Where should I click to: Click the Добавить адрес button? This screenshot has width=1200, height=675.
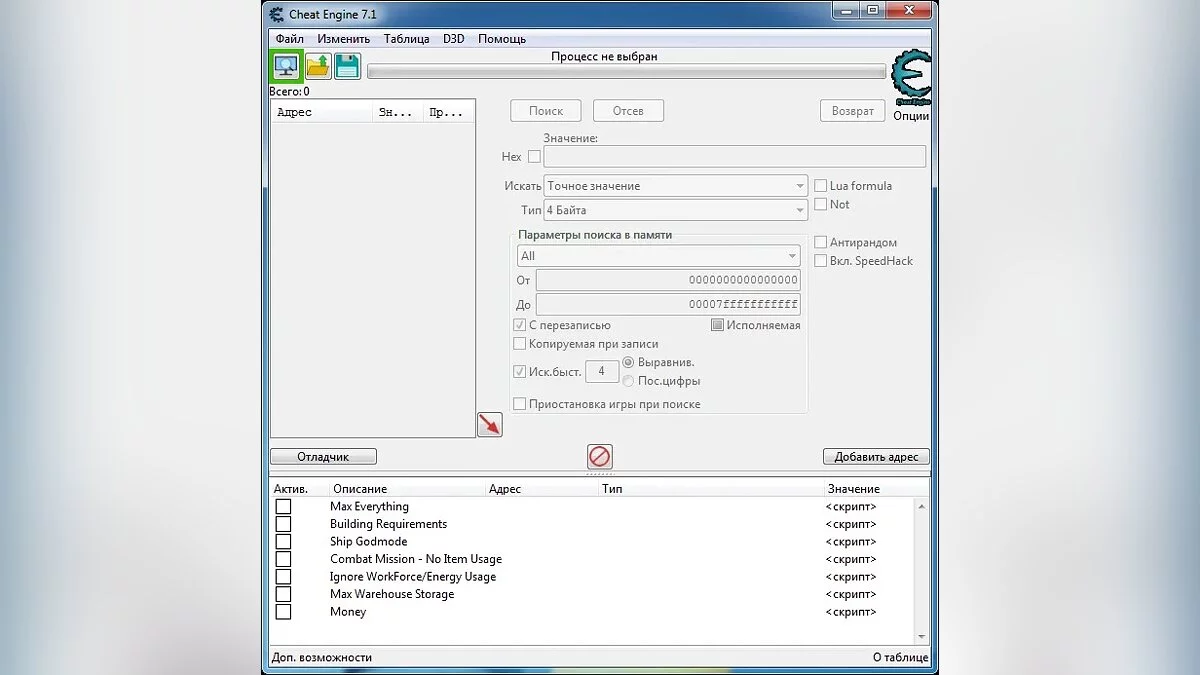pos(876,457)
